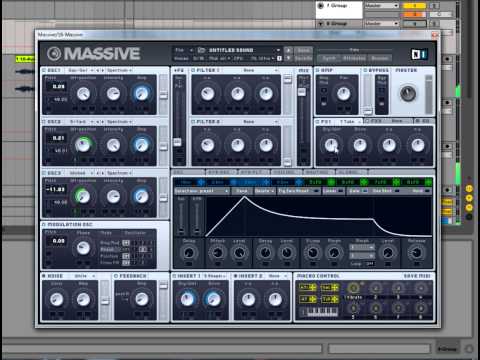The image size is (480, 360).
Task: Open the OSC1 Spectrum mode dropdown
Action: point(119,70)
